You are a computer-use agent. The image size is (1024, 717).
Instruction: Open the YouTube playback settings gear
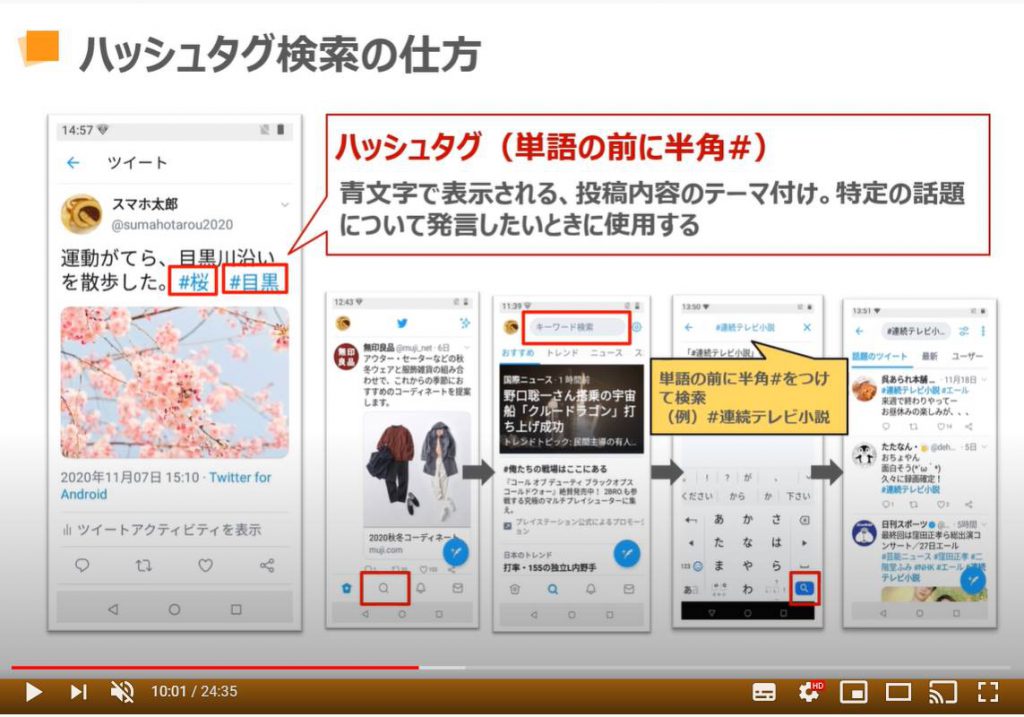click(x=809, y=691)
